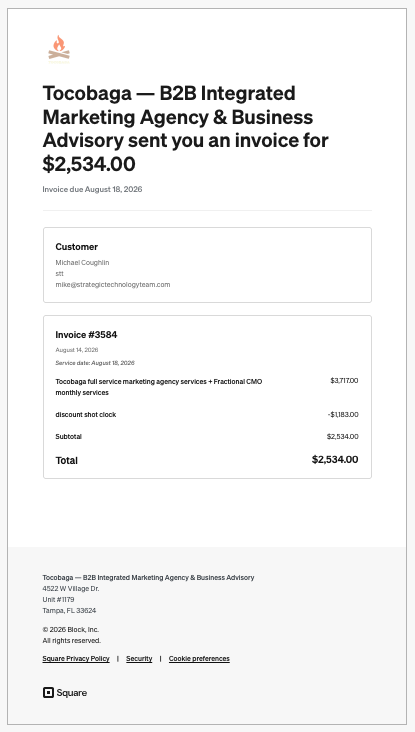Click the 4522 W Village Dr. address line
Image resolution: width=415 pixels, height=732 pixels.
point(71,589)
